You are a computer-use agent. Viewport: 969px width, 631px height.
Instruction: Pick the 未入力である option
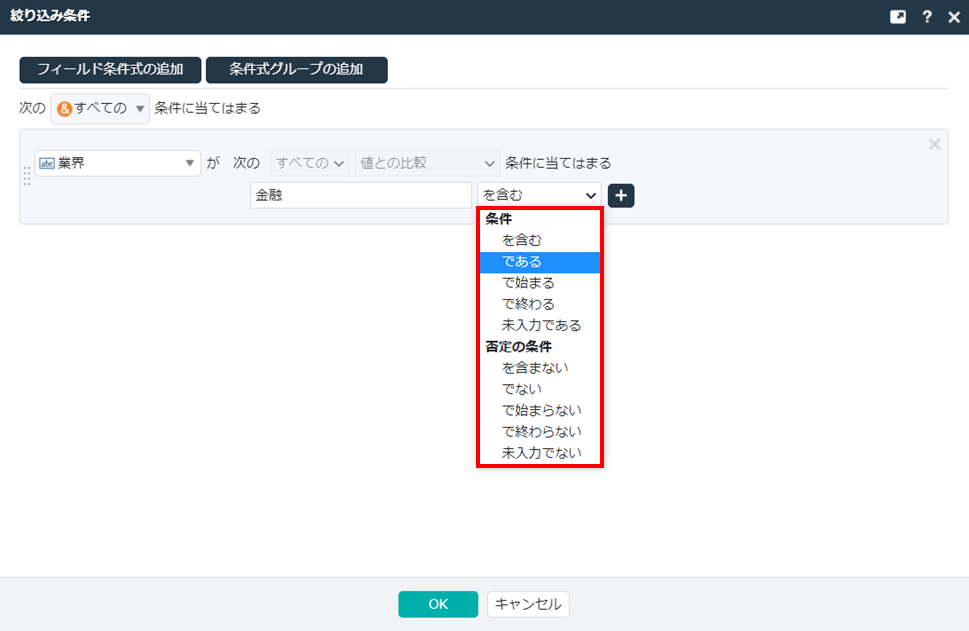tap(541, 325)
